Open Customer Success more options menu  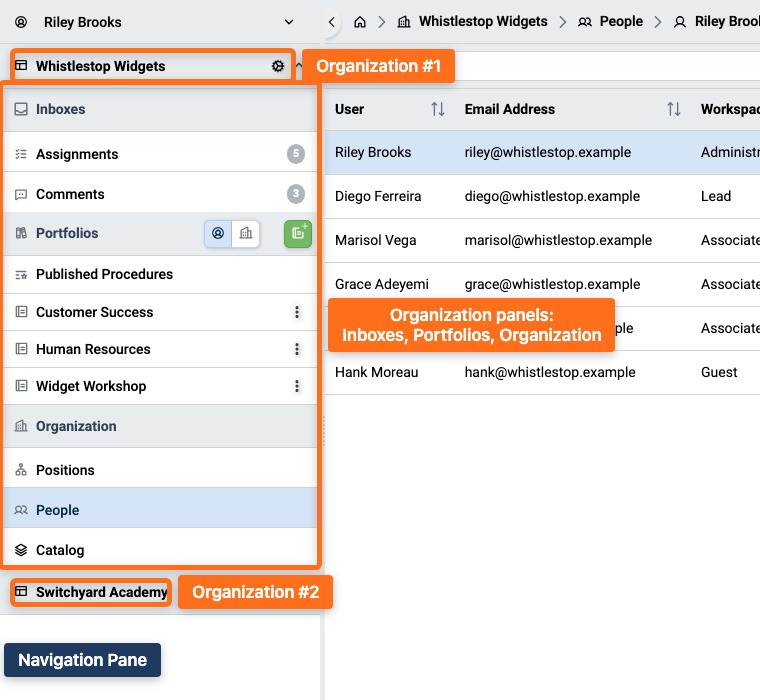pyautogui.click(x=297, y=312)
